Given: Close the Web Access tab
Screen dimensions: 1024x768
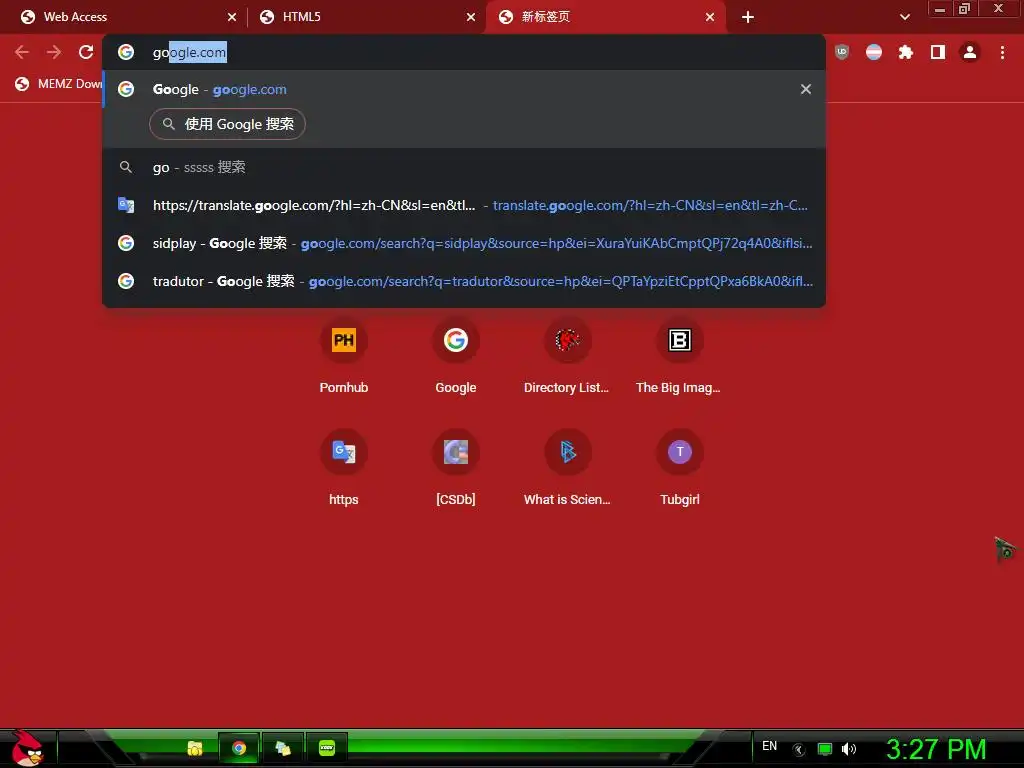Looking at the screenshot, I should (x=232, y=17).
